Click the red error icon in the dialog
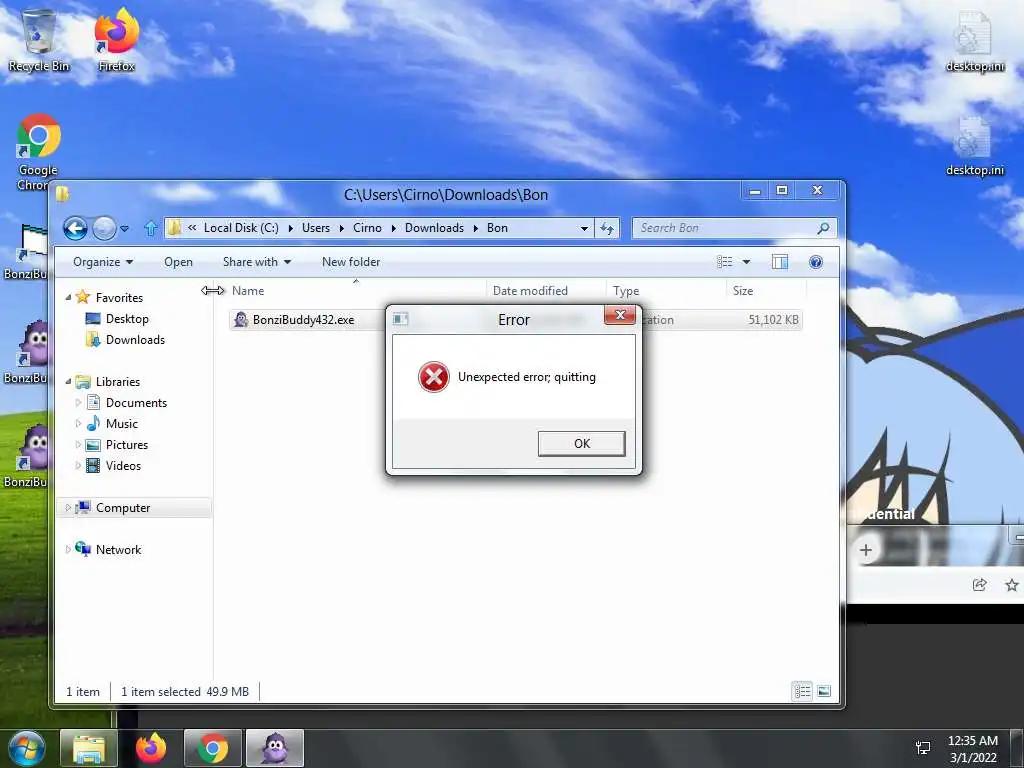The image size is (1024, 768). click(434, 377)
